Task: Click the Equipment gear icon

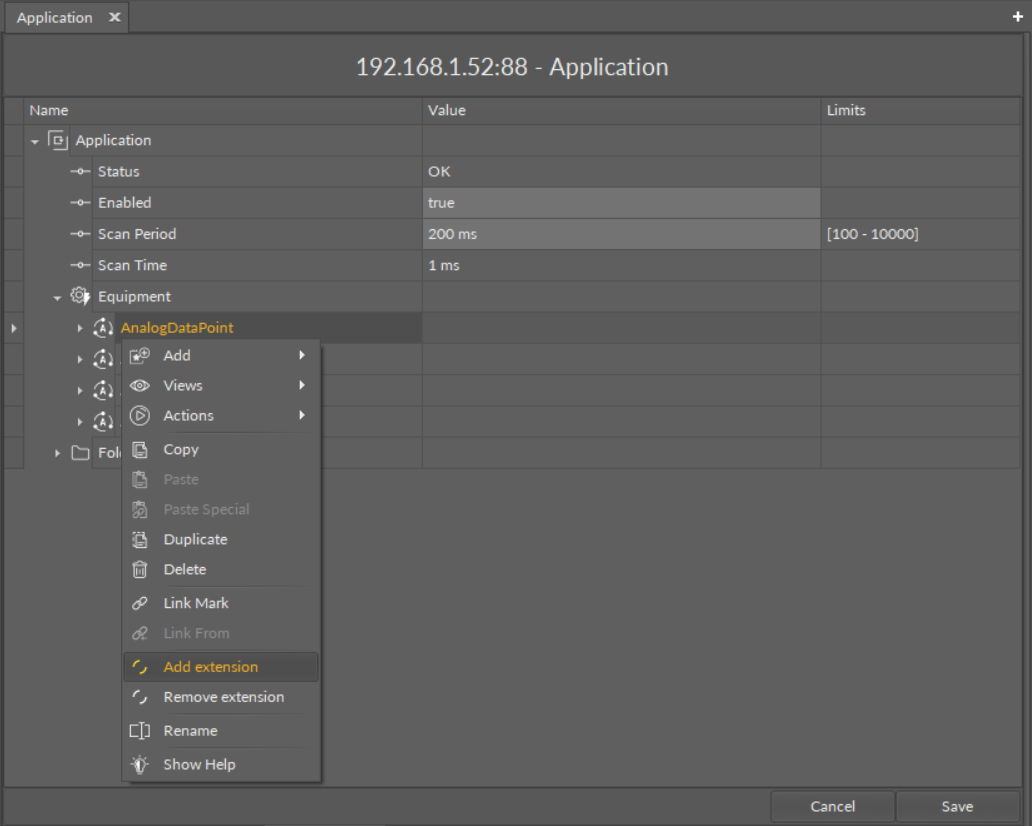Action: pos(80,296)
